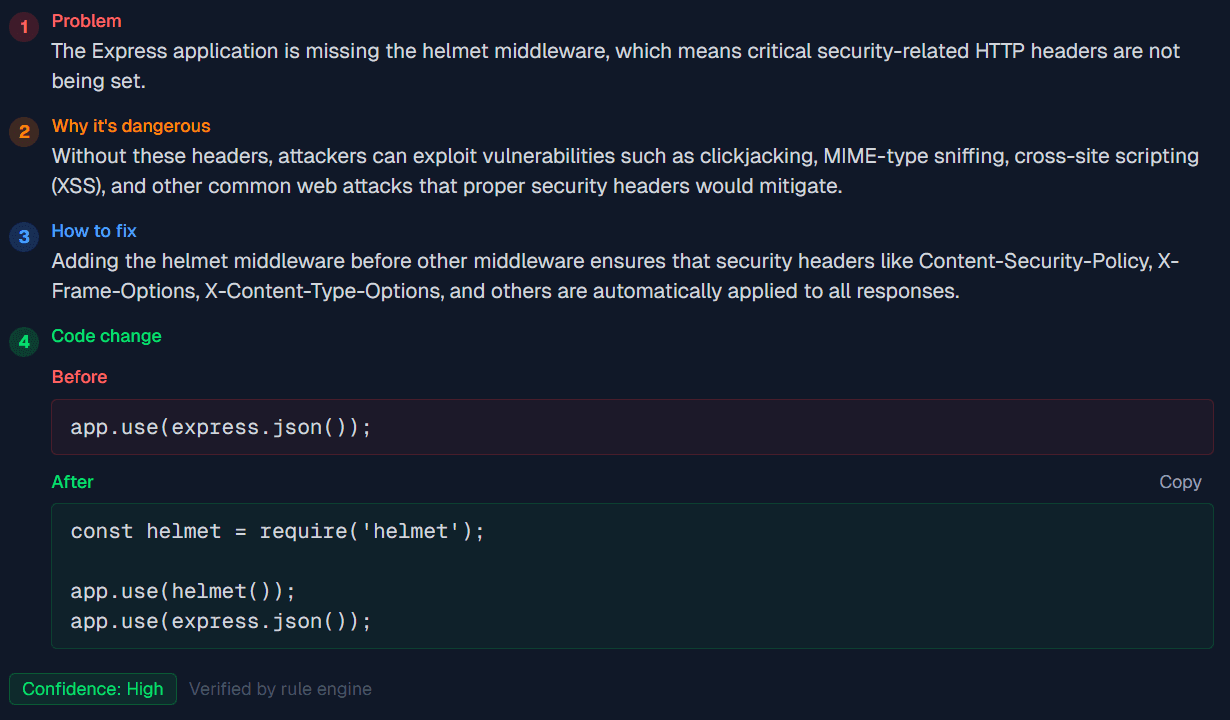Click the last line of After code
This screenshot has width=1230, height=720.
point(221,621)
